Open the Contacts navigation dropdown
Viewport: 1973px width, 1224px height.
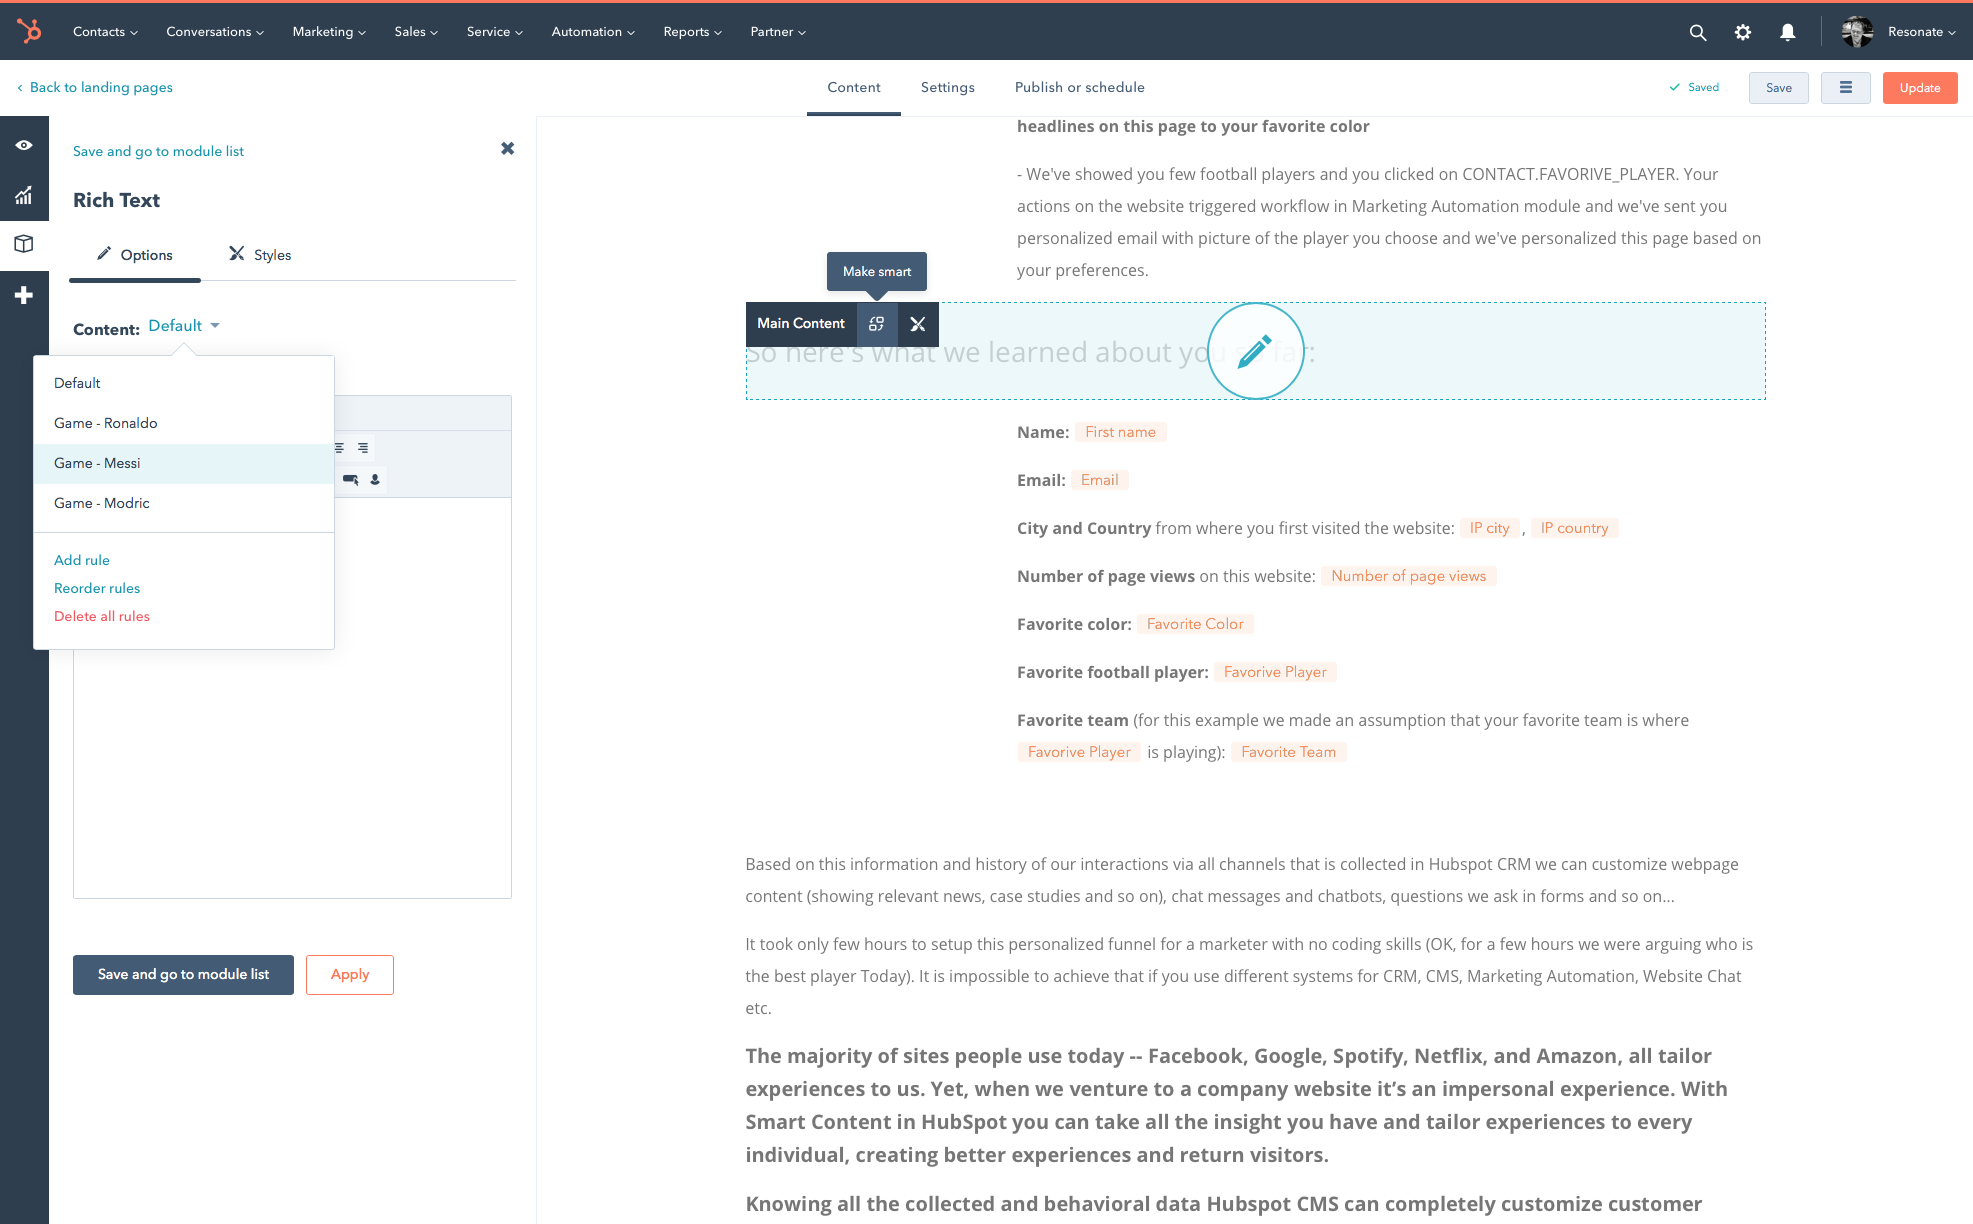104,31
